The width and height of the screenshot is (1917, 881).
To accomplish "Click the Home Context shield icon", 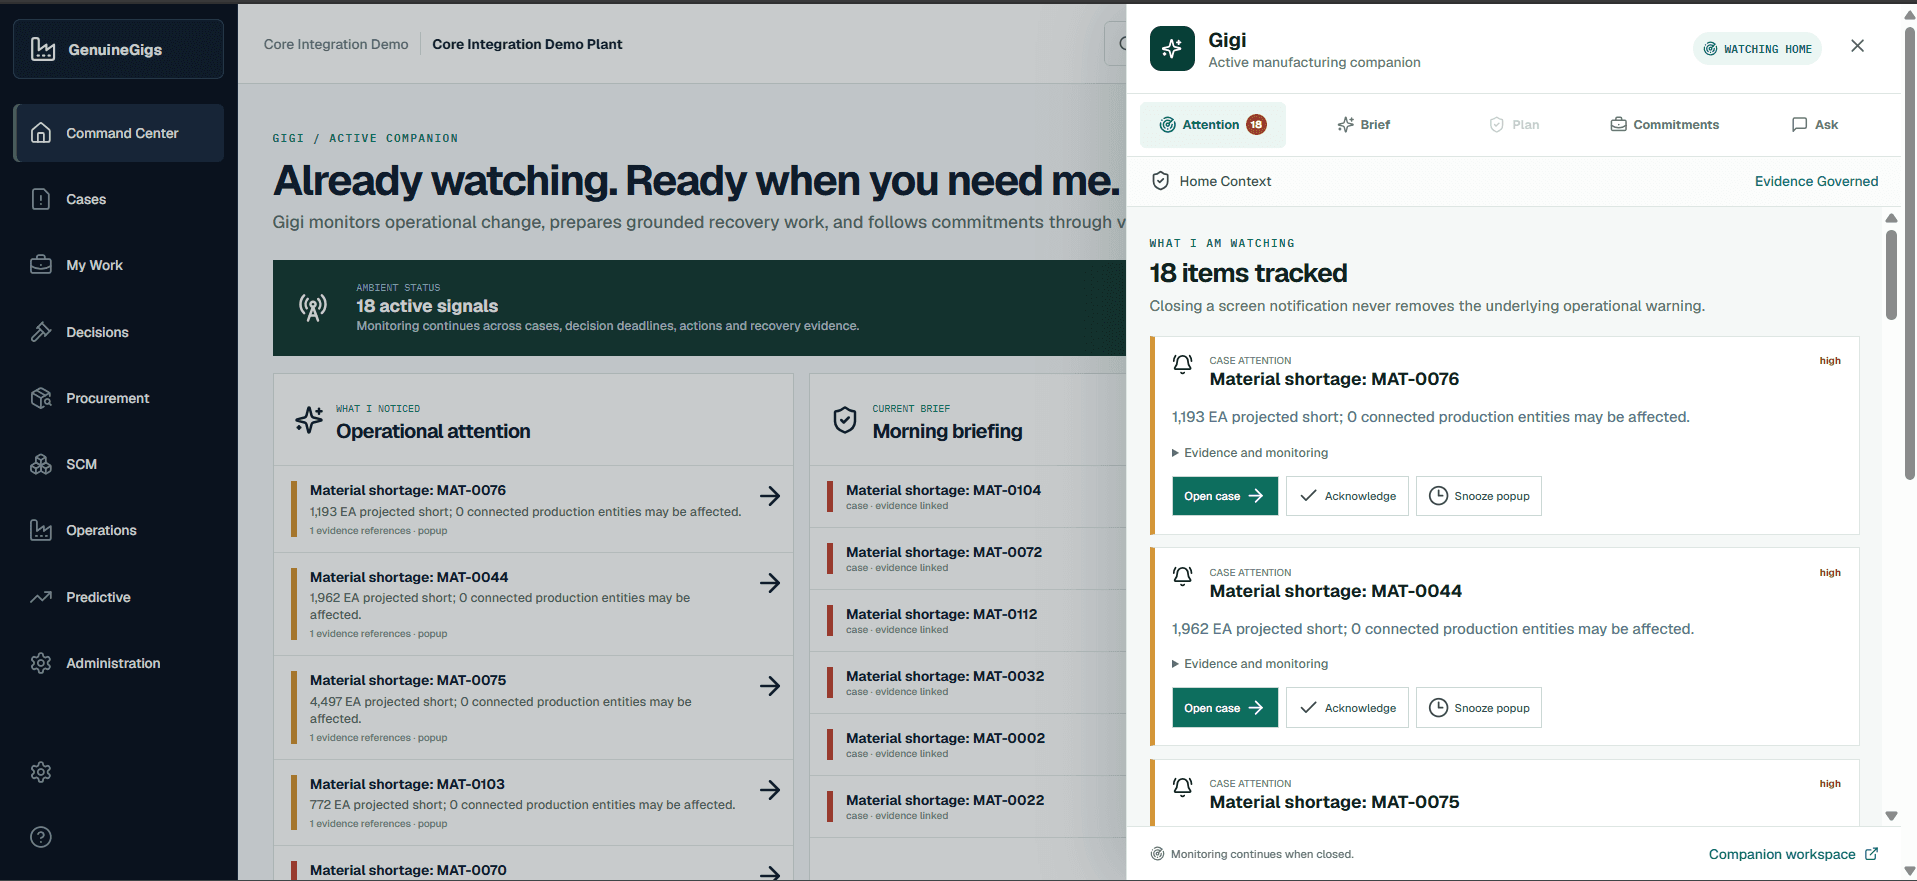I will pyautogui.click(x=1161, y=181).
